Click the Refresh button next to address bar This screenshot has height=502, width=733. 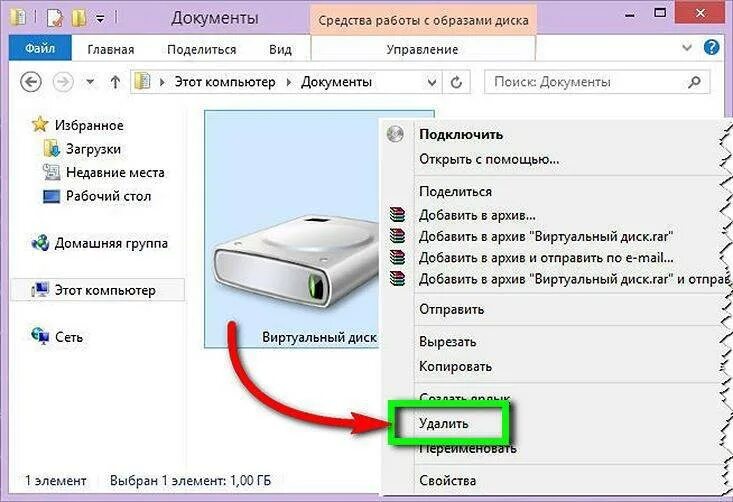point(456,83)
